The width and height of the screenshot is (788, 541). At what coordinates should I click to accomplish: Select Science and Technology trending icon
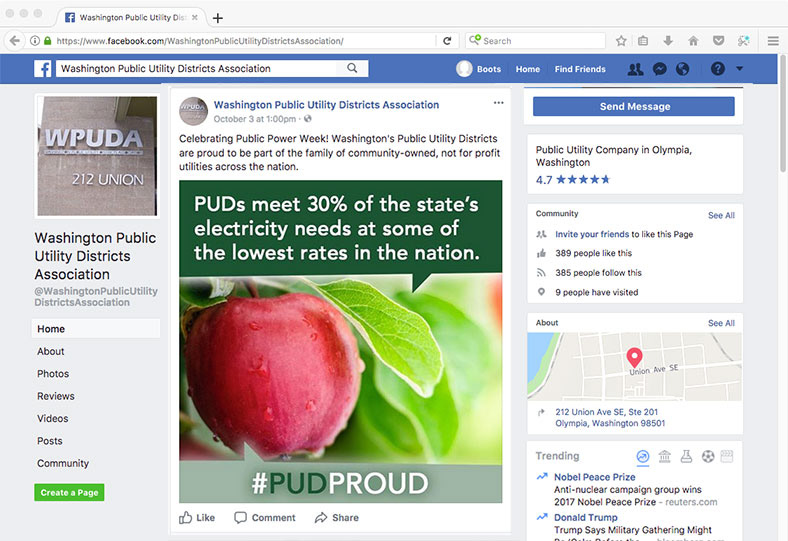[x=686, y=456]
